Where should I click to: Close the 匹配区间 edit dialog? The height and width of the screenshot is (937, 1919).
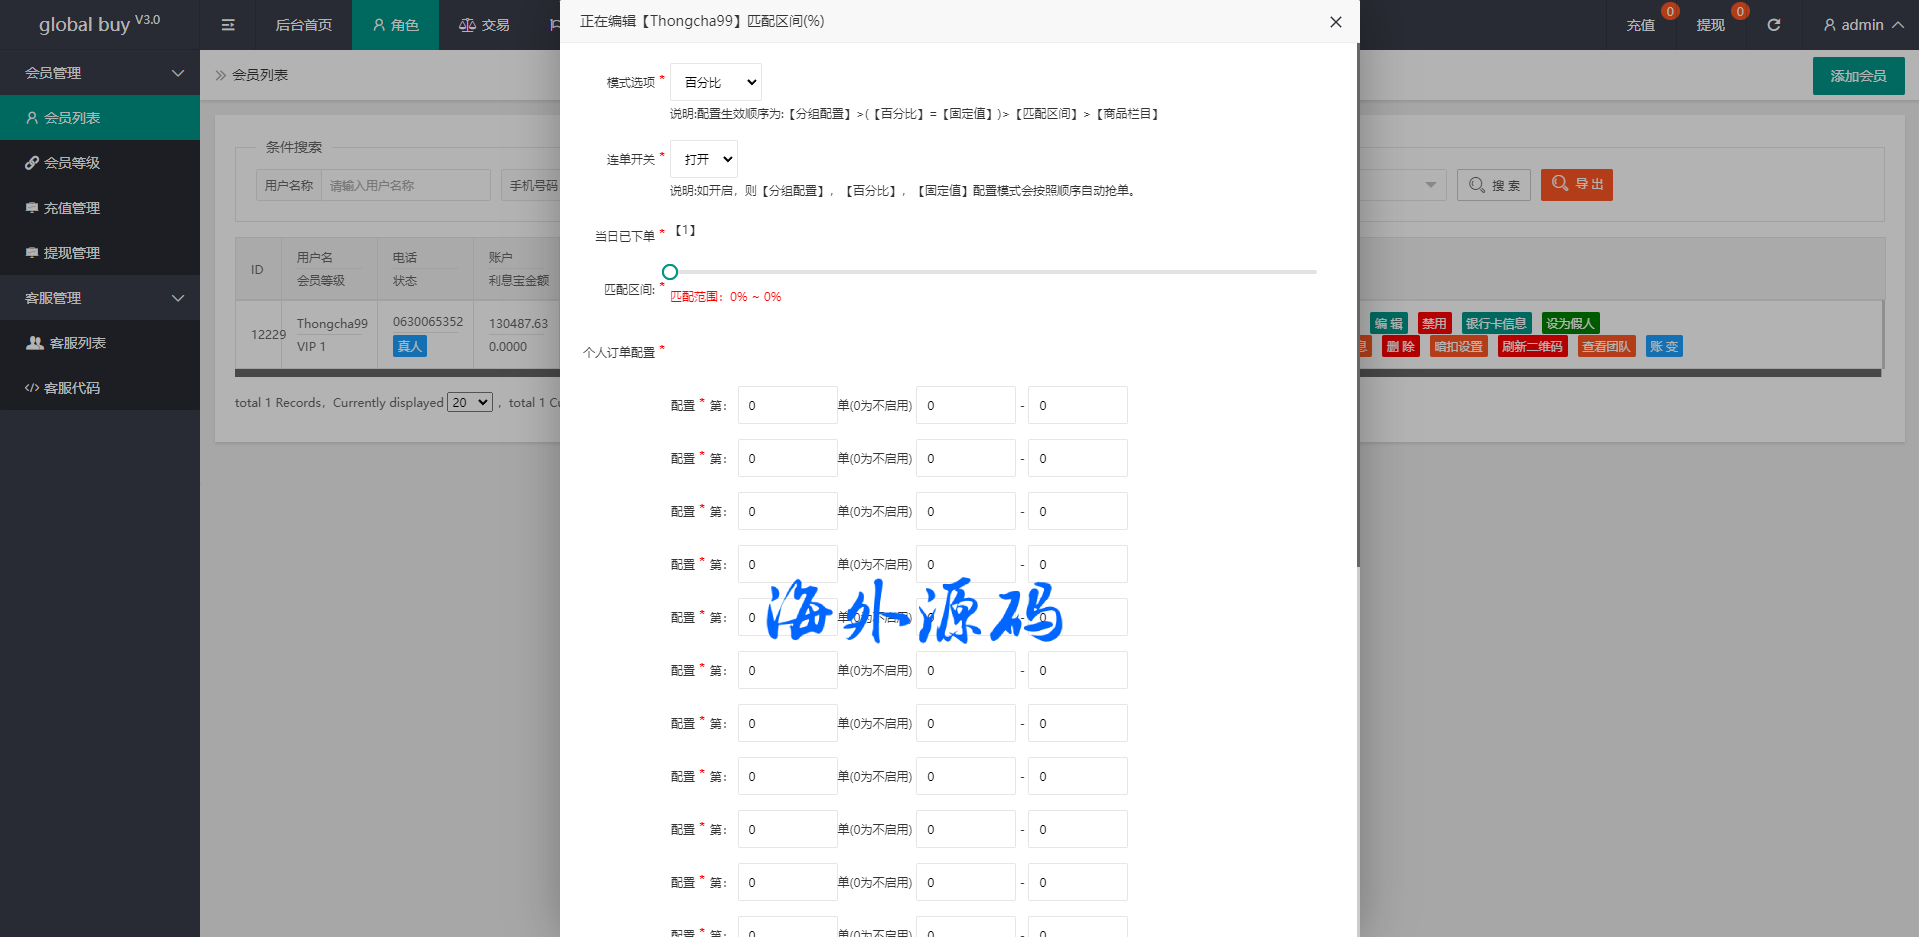point(1335,22)
